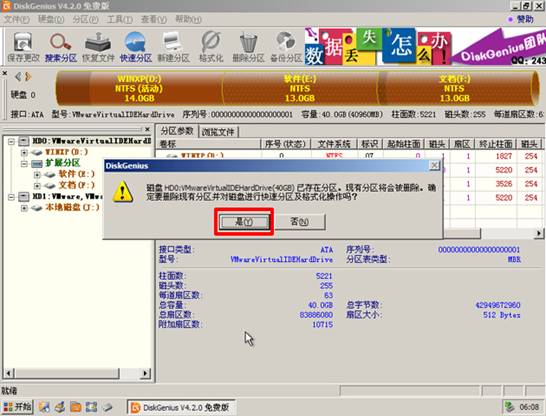The height and width of the screenshot is (416, 546).
Task: Click the HD0 hard disk icon in the tree
Action: point(23,141)
